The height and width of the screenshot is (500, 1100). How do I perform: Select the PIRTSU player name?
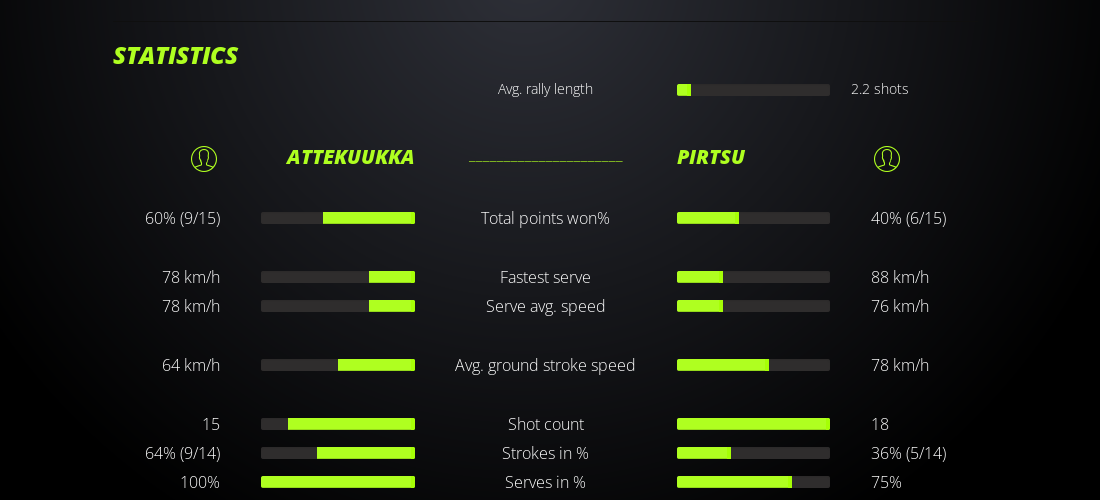(x=711, y=157)
